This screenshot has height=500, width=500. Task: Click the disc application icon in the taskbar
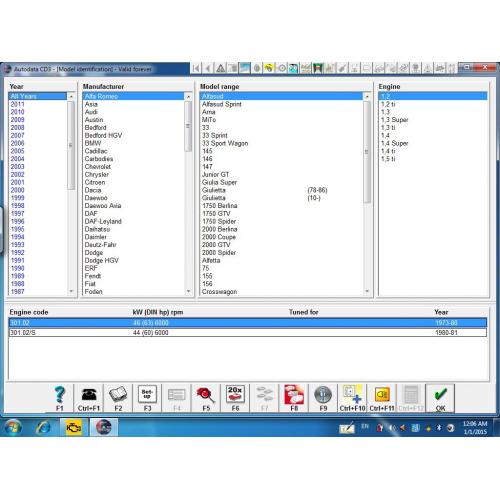click(104, 427)
